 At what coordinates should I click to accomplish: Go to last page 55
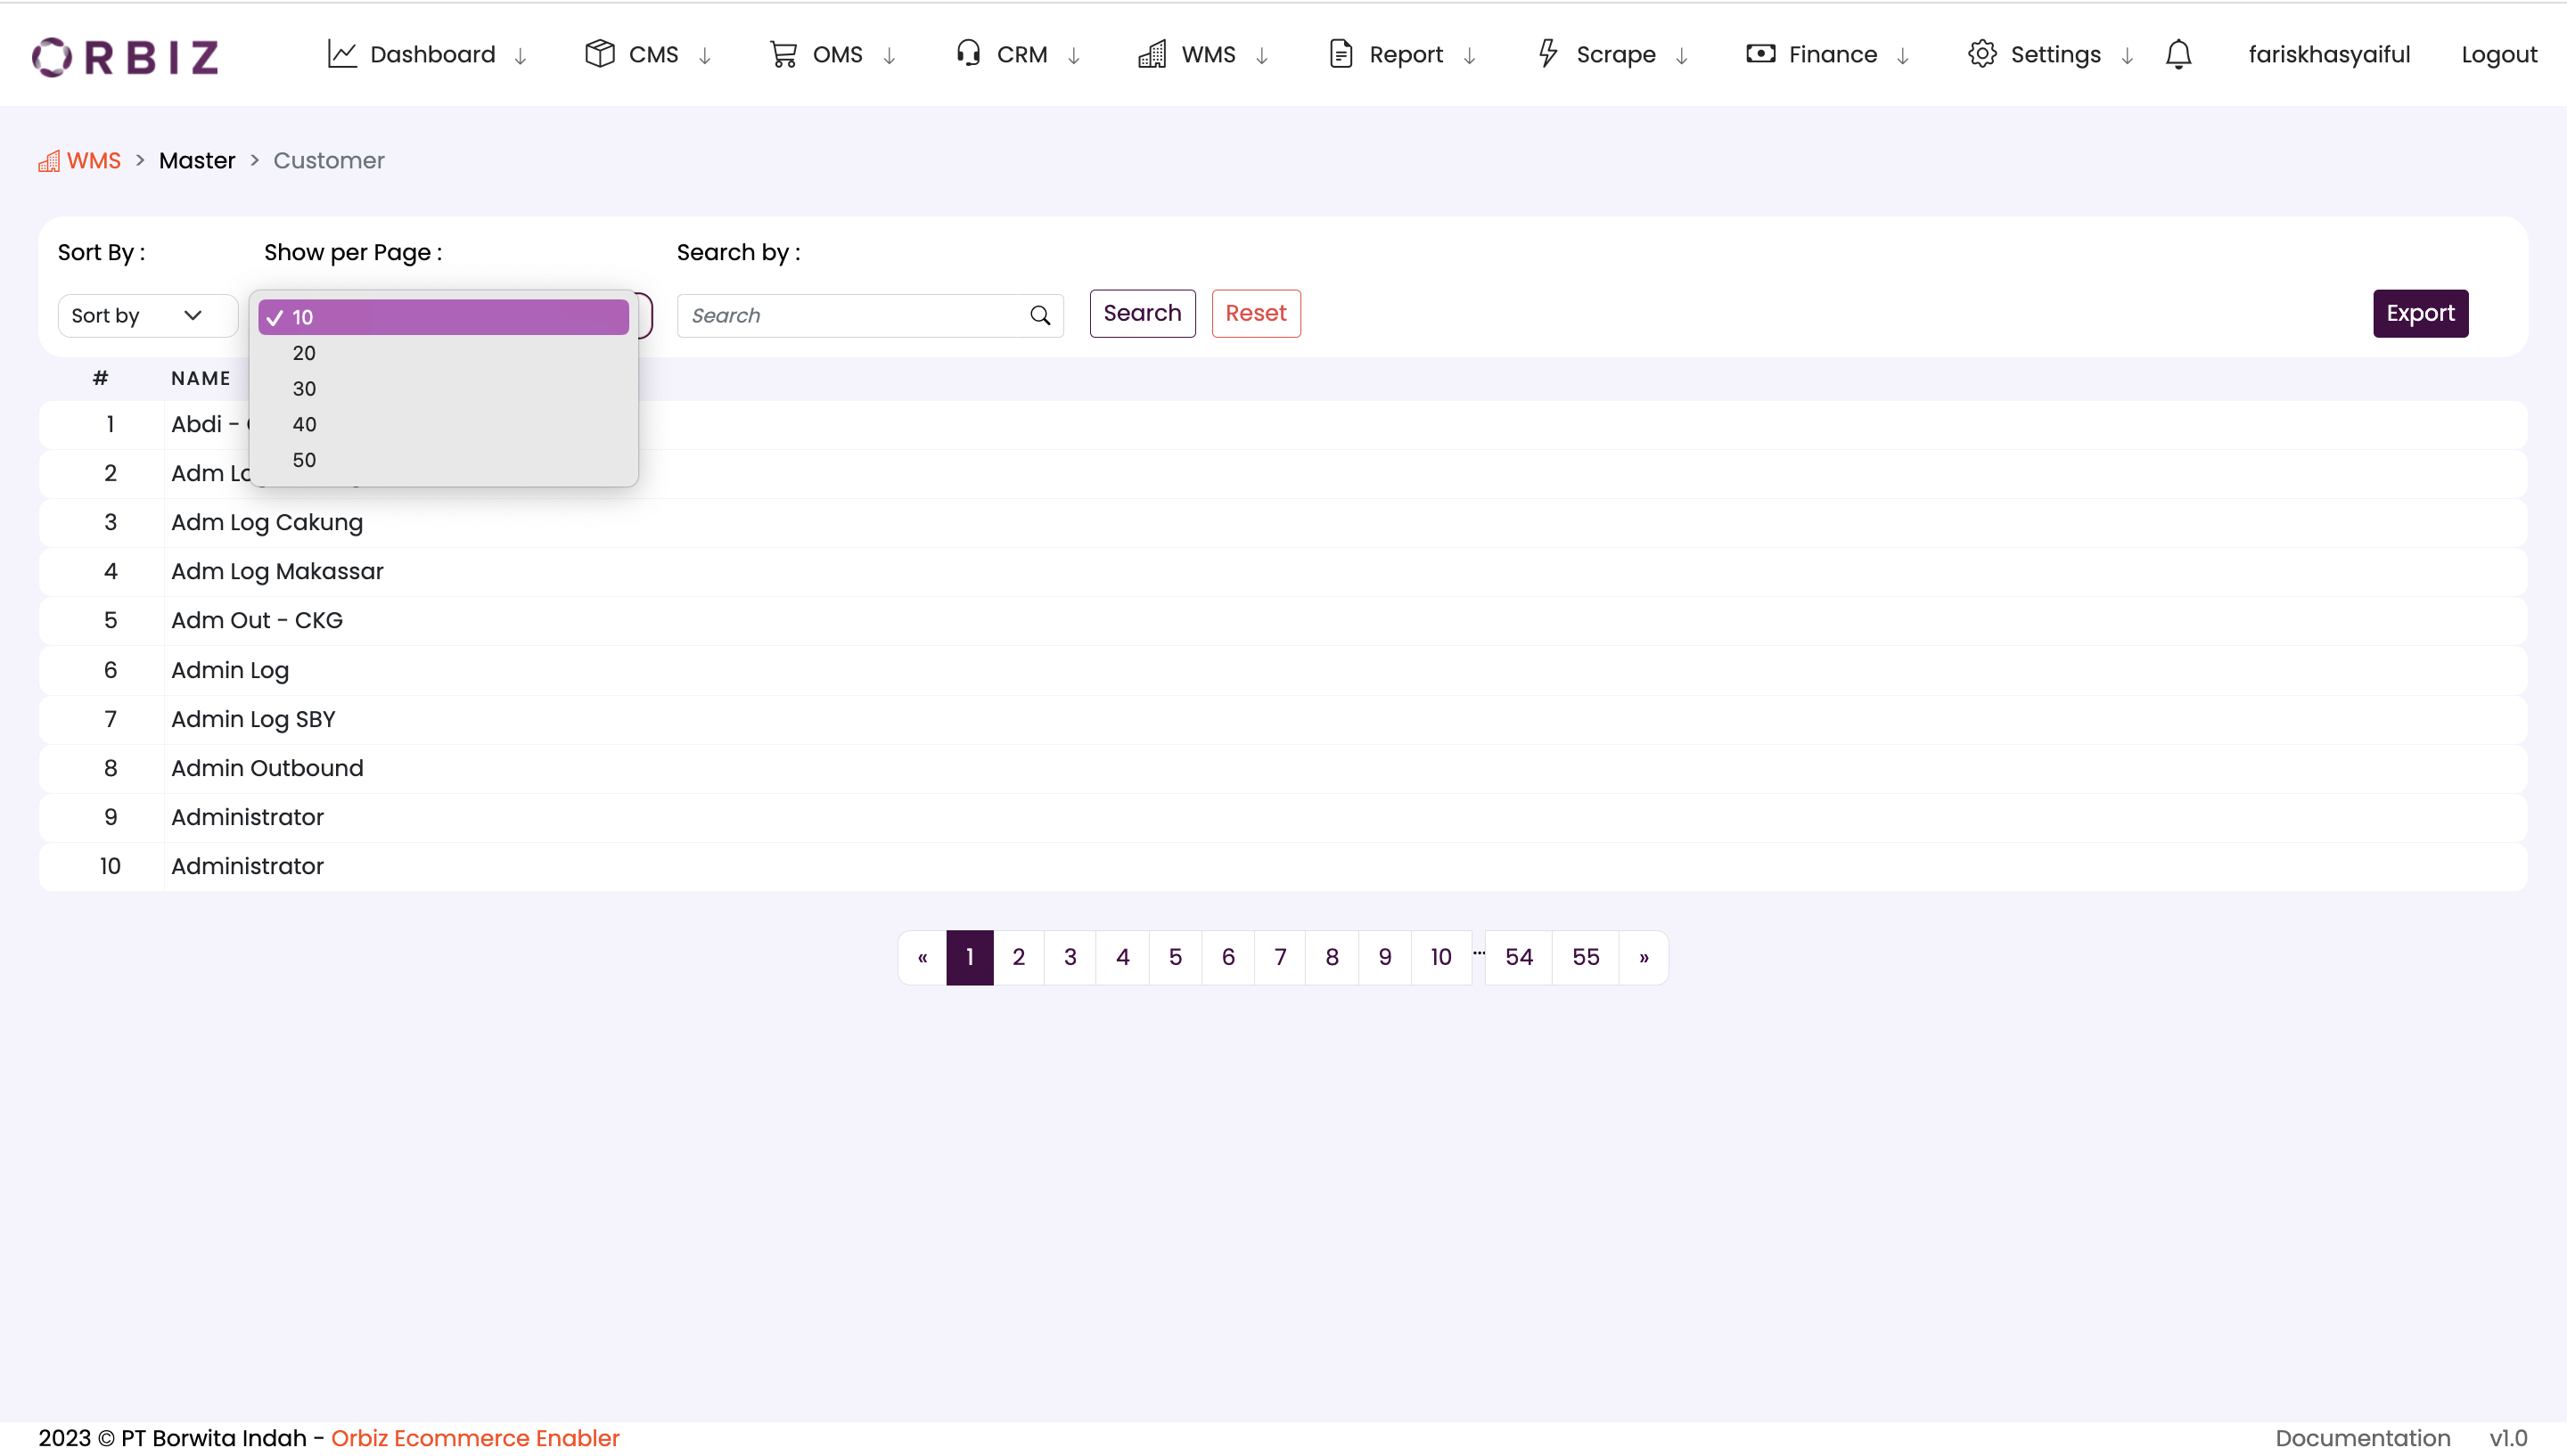click(x=1586, y=958)
